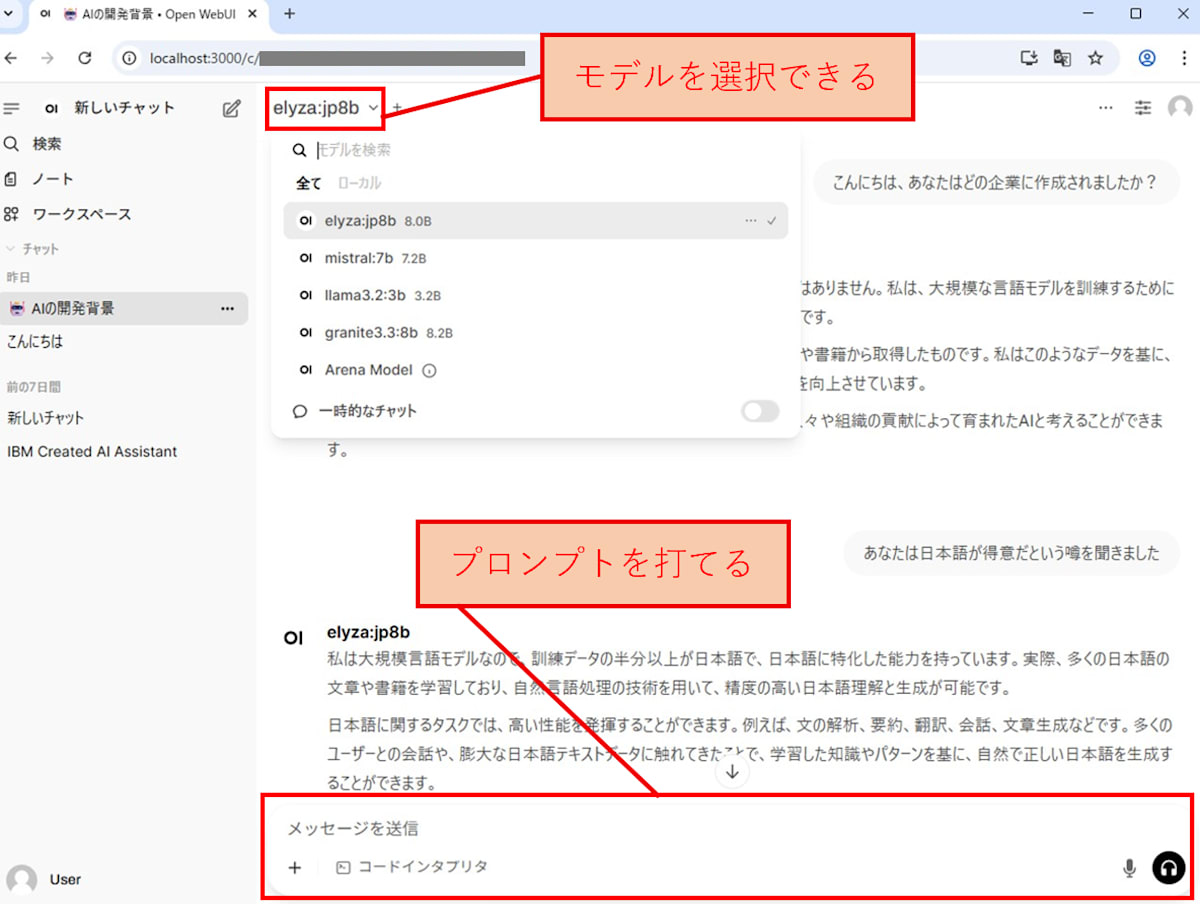Click the elyza:jp8b name above the response
Image resolution: width=1200 pixels, height=904 pixels.
[x=368, y=632]
